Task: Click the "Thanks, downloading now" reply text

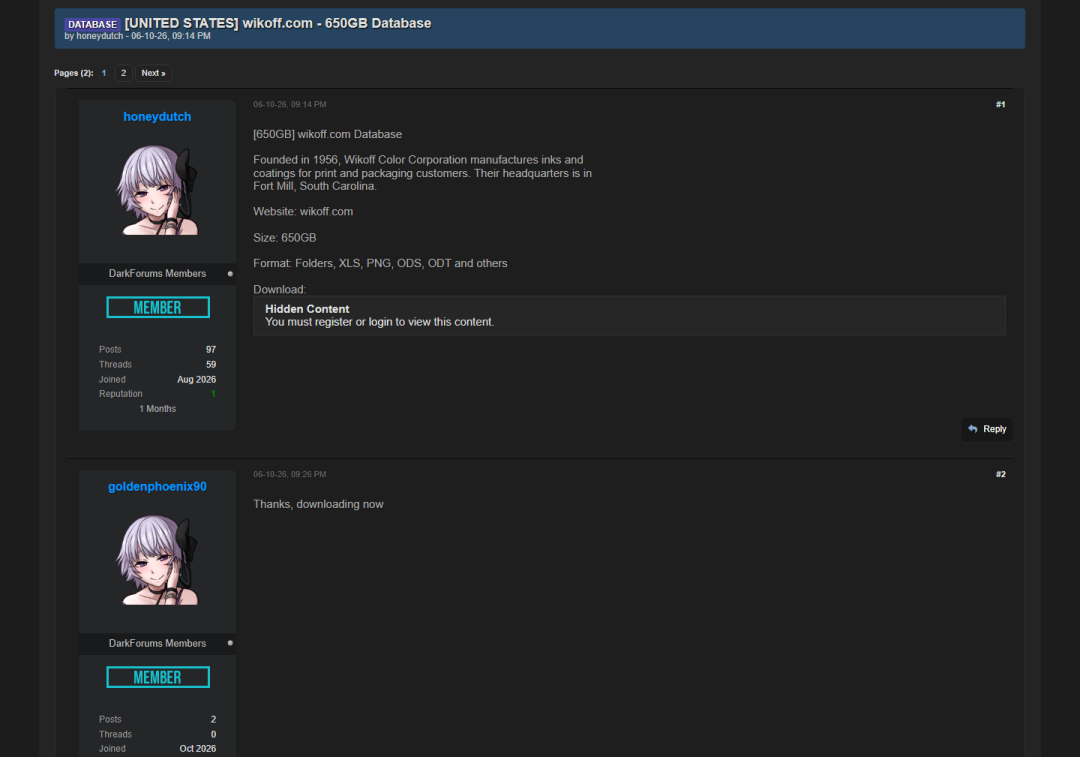Action: (318, 504)
